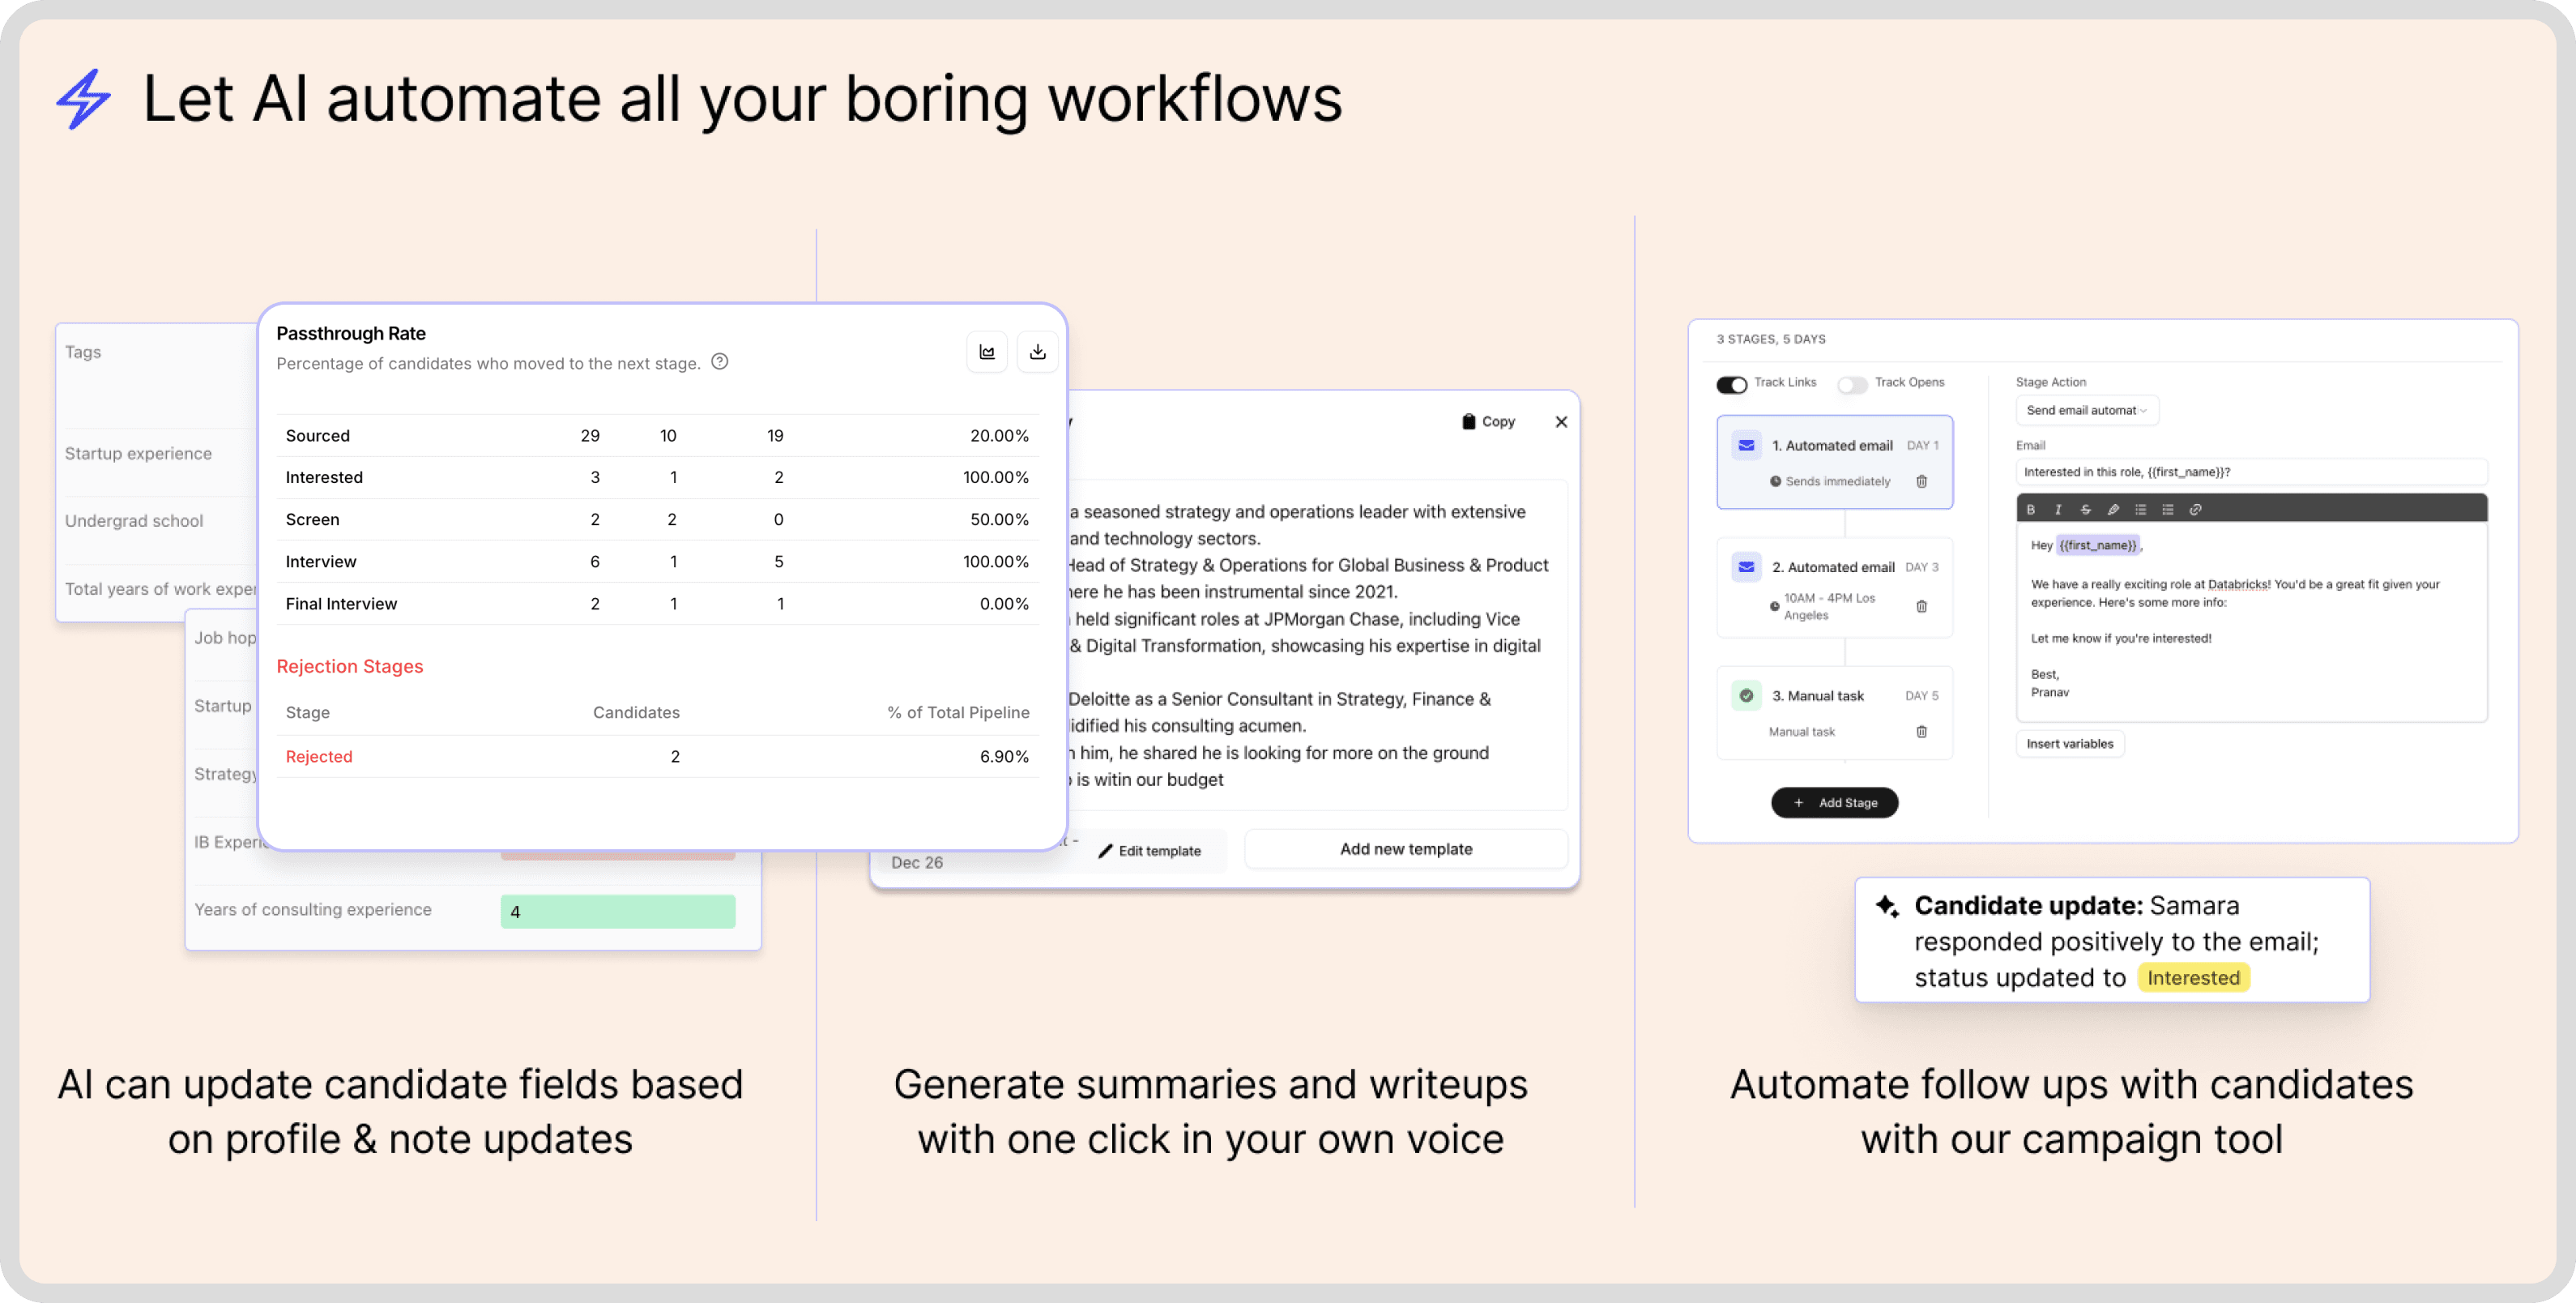Viewport: 2576px width, 1303px height.
Task: Insert numbered list in email editor
Action: (2167, 509)
